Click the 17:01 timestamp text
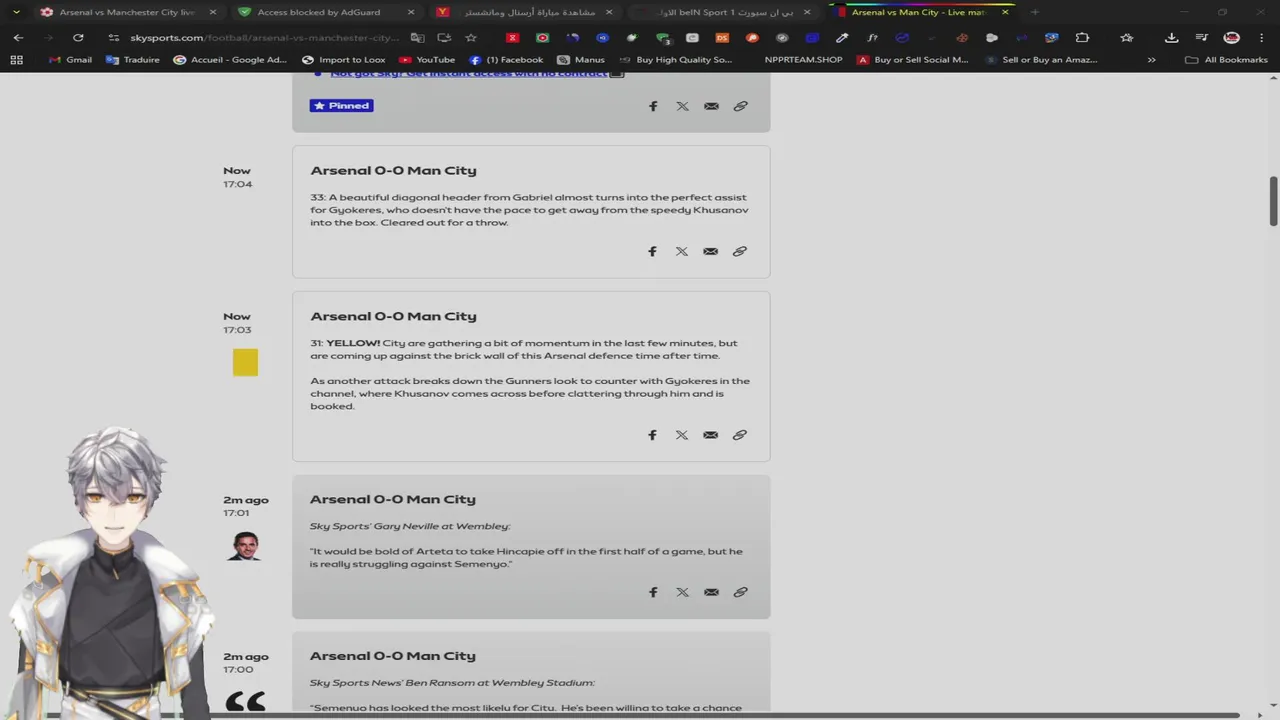The height and width of the screenshot is (720, 1280). point(236,513)
